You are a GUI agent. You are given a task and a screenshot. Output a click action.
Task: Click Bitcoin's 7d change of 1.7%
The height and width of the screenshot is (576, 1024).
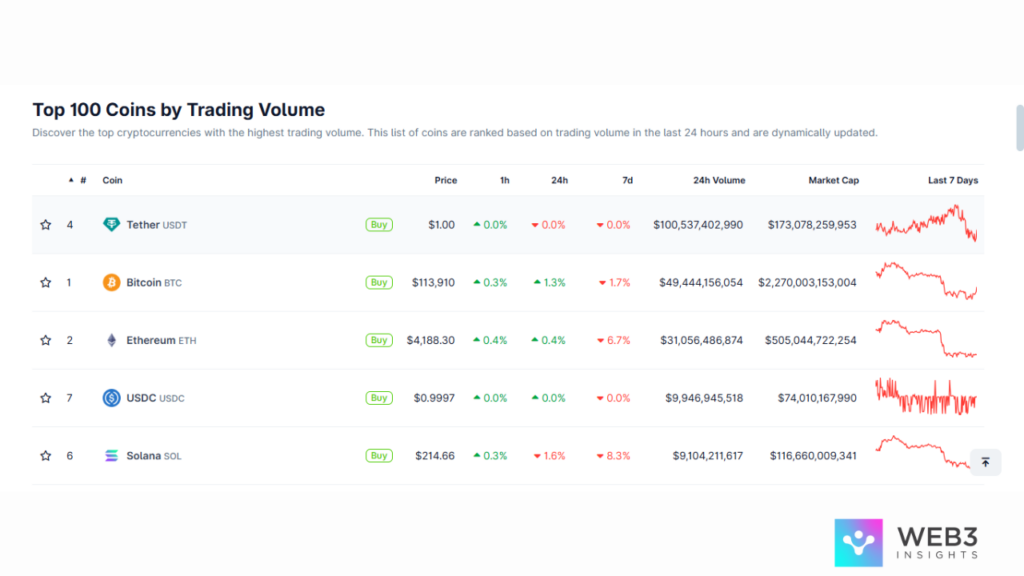[615, 283]
